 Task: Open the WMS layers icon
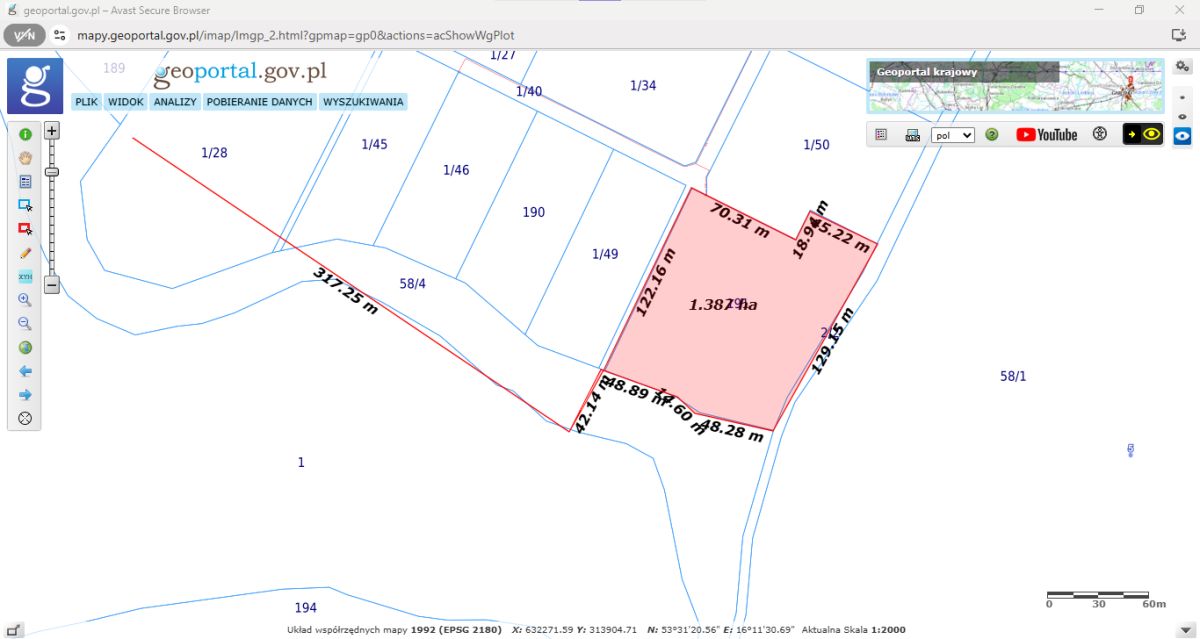click(912, 135)
